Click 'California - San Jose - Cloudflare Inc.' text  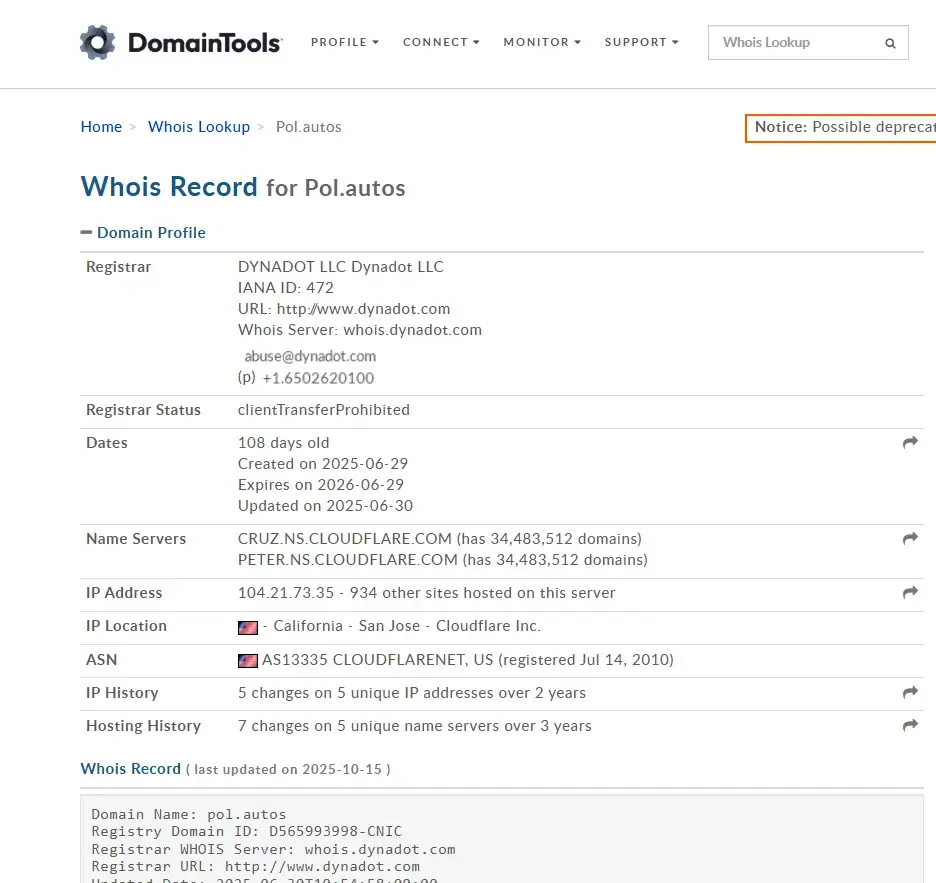pyautogui.click(x=407, y=626)
